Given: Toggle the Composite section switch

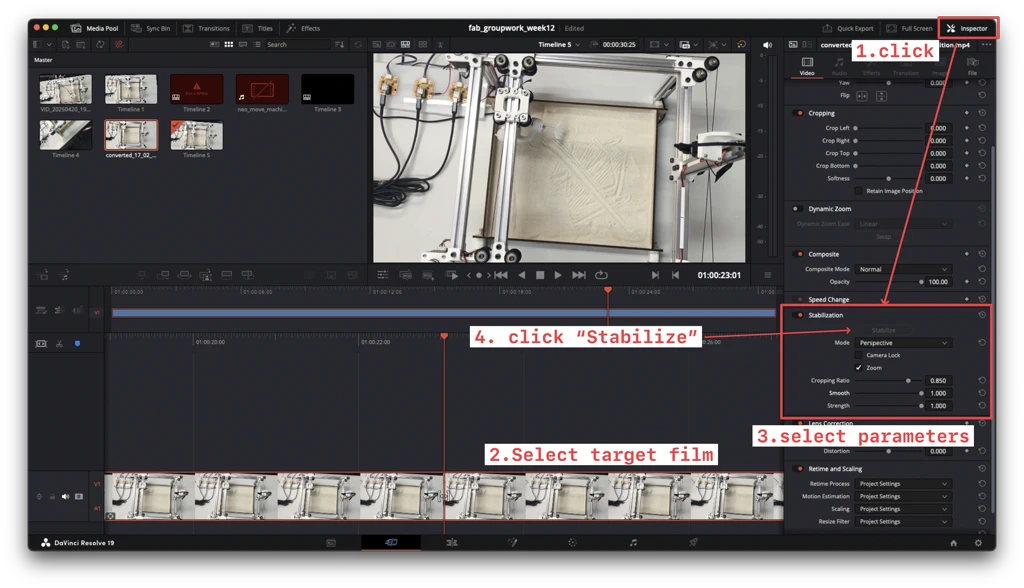Looking at the screenshot, I should (x=798, y=254).
